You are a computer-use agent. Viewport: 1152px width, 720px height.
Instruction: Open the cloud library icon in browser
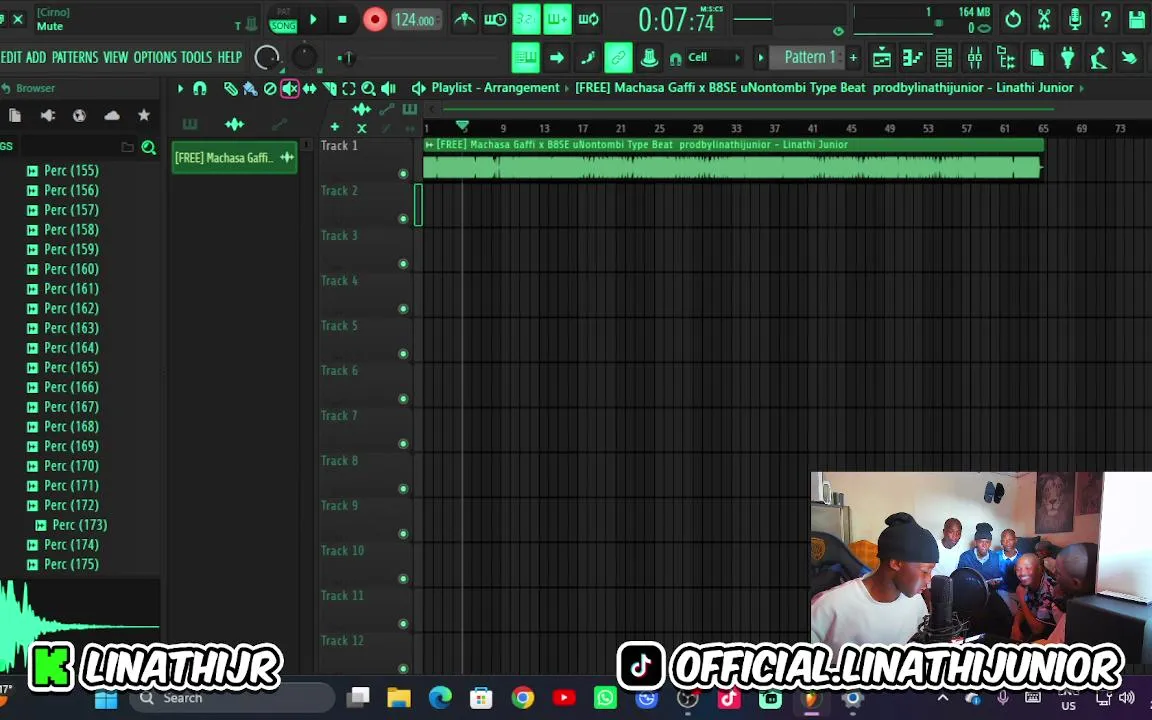tap(112, 115)
